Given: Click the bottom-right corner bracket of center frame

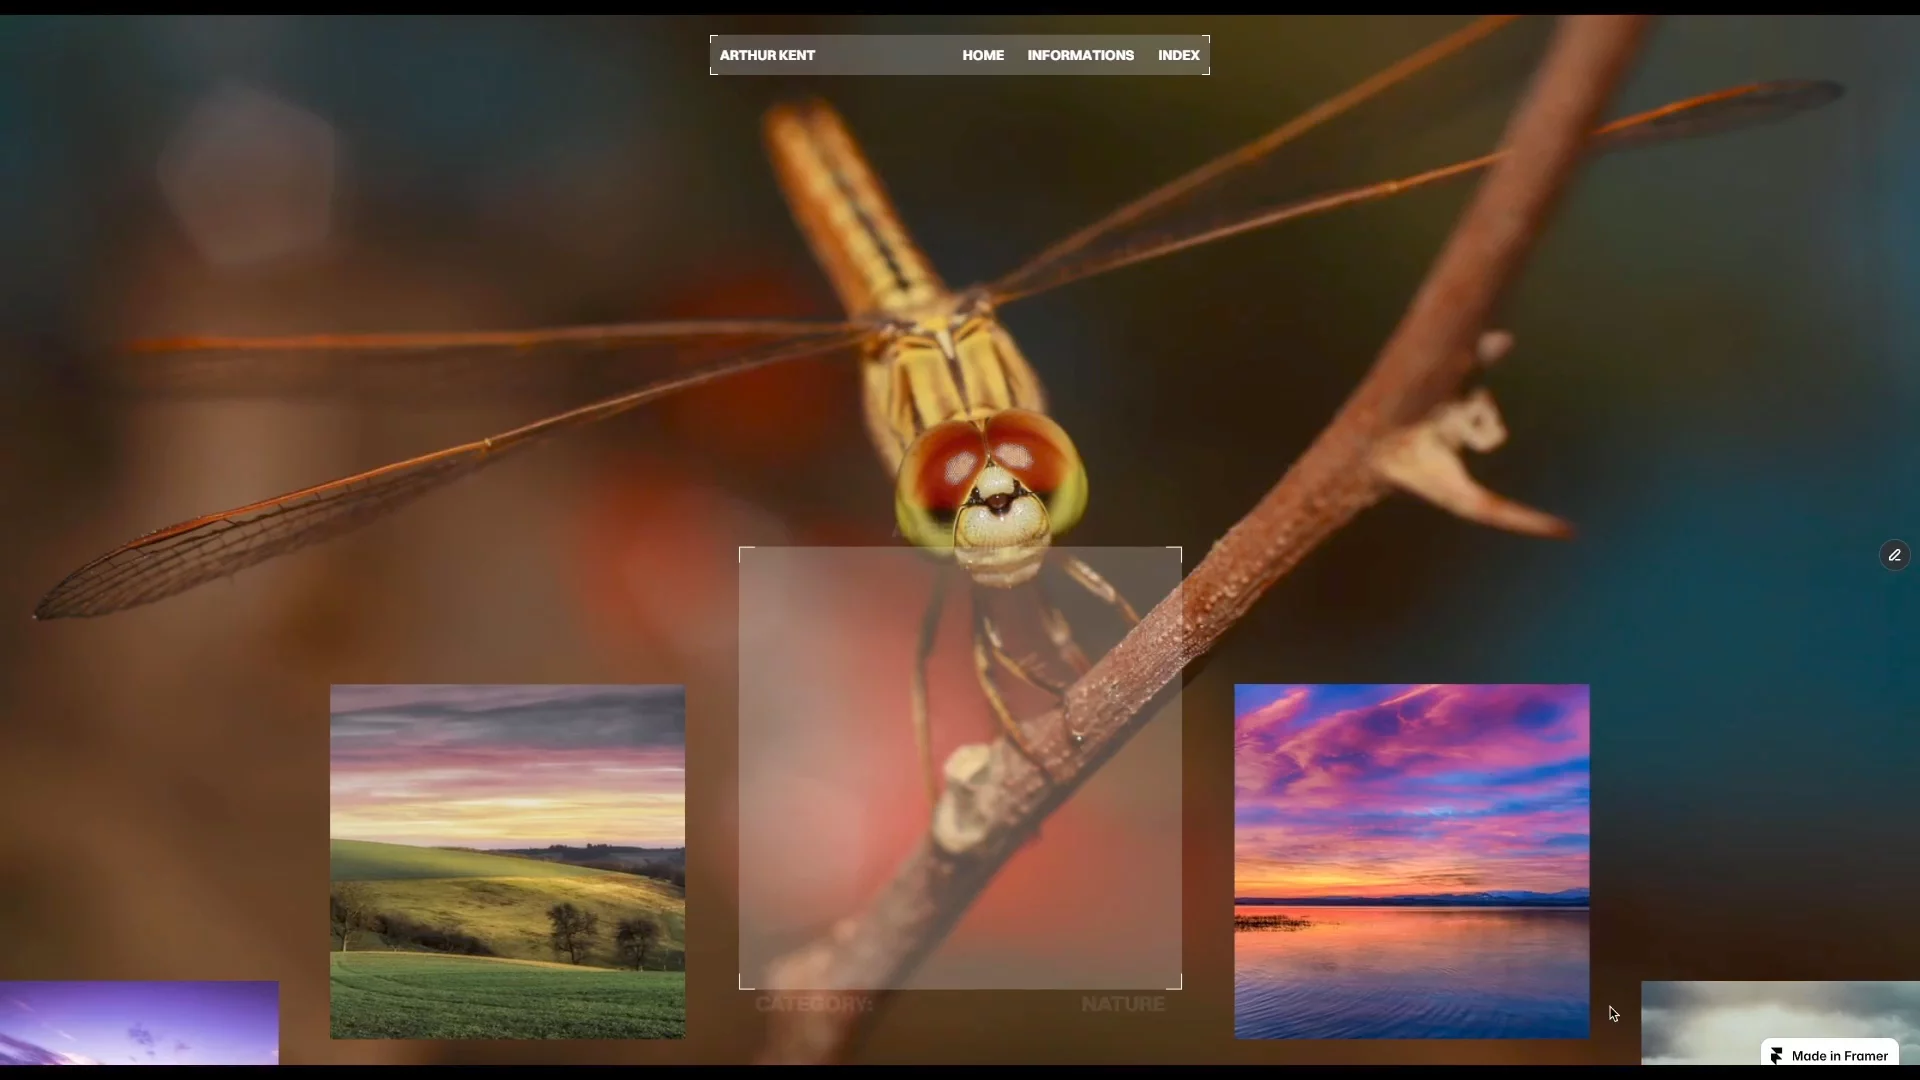Looking at the screenshot, I should point(1175,983).
